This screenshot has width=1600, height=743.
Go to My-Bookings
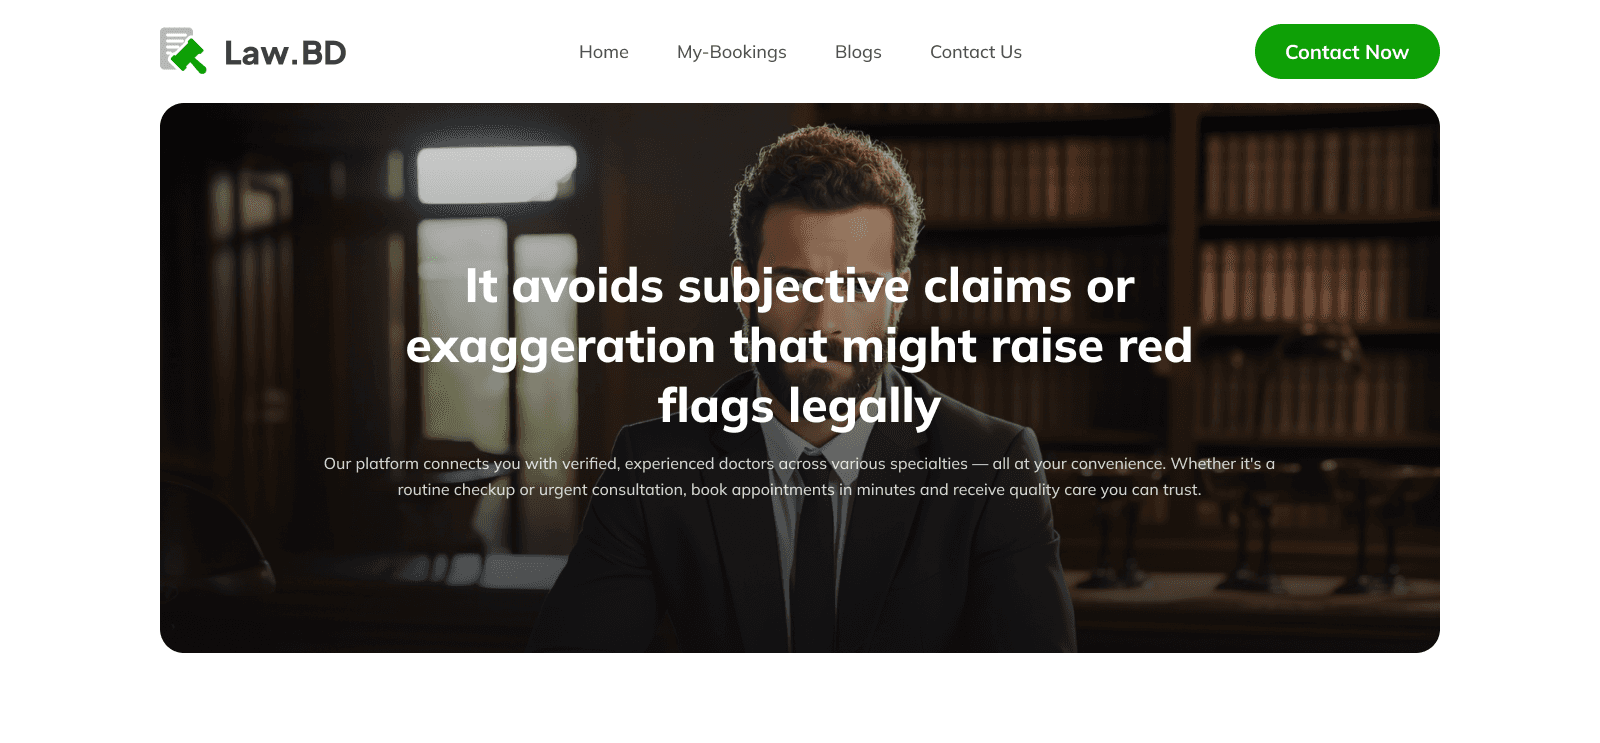coord(732,52)
